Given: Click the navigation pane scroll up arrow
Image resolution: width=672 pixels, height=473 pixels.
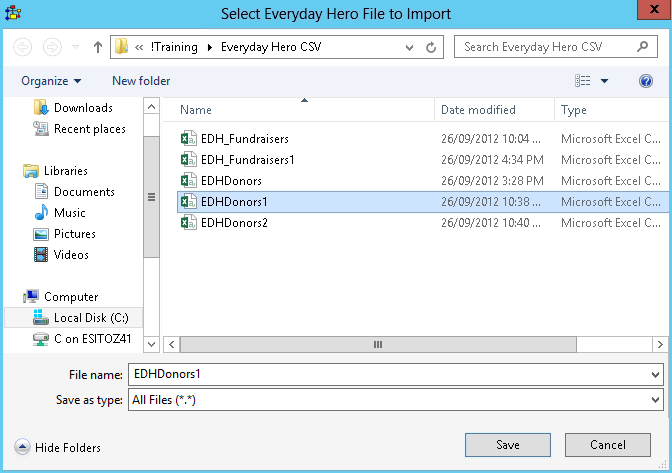Looking at the screenshot, I should tap(151, 106).
